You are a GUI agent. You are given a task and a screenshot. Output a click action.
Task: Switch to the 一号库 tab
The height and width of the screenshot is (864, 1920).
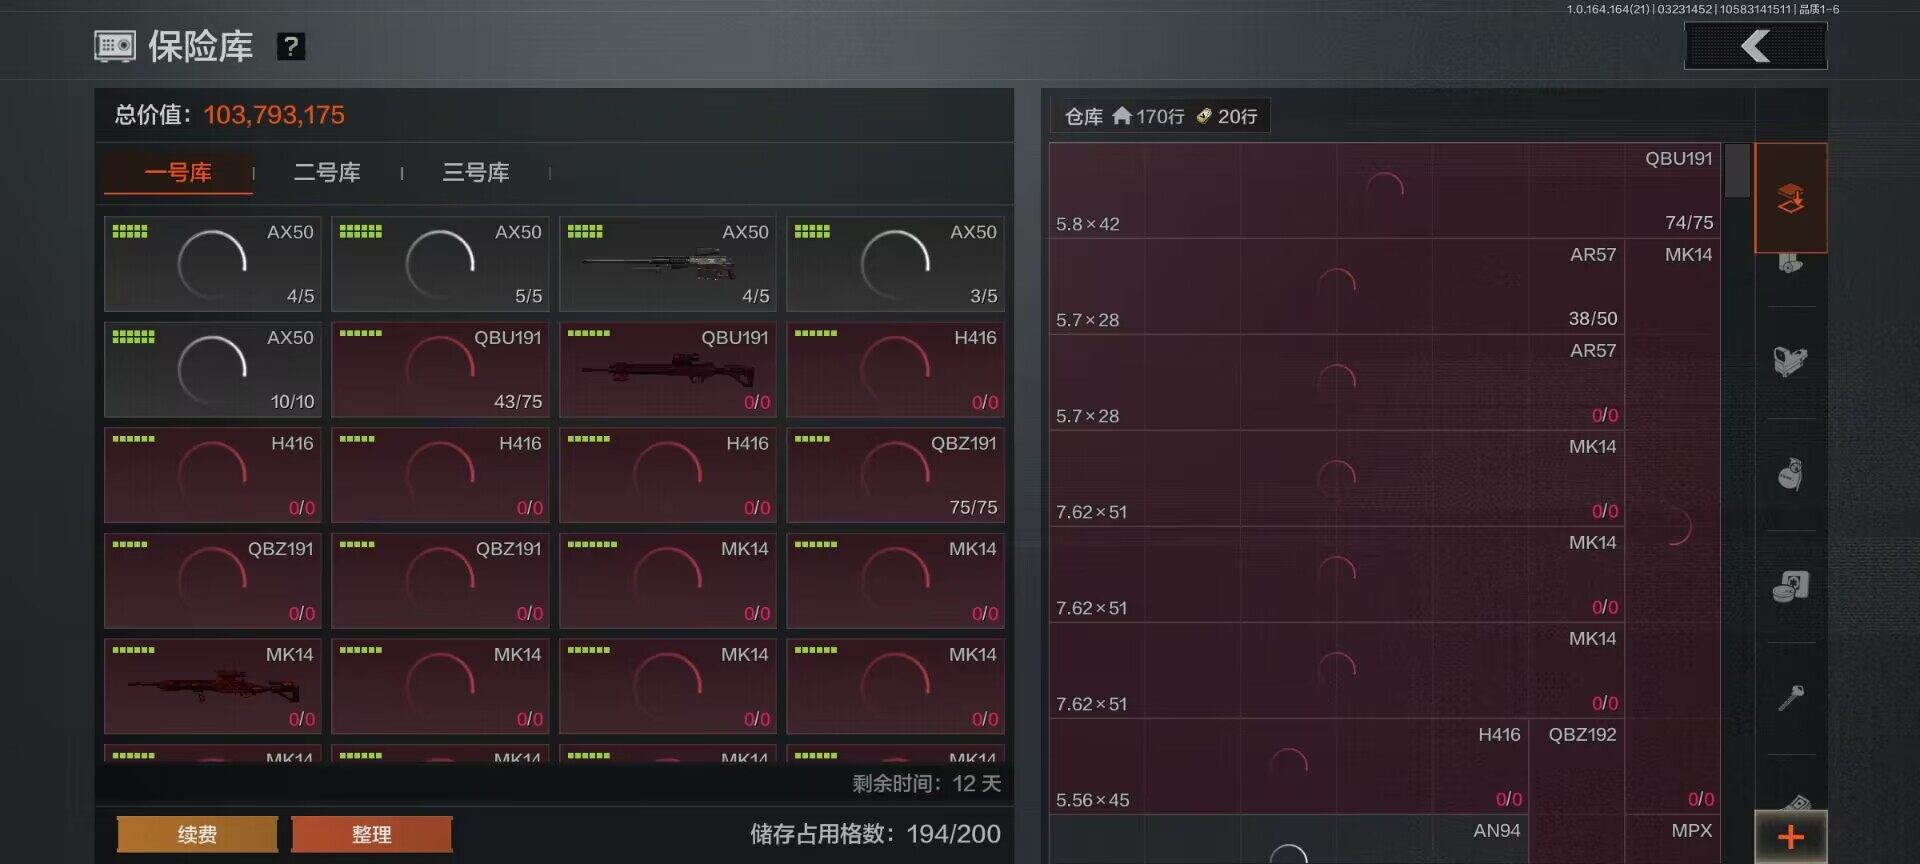click(178, 173)
